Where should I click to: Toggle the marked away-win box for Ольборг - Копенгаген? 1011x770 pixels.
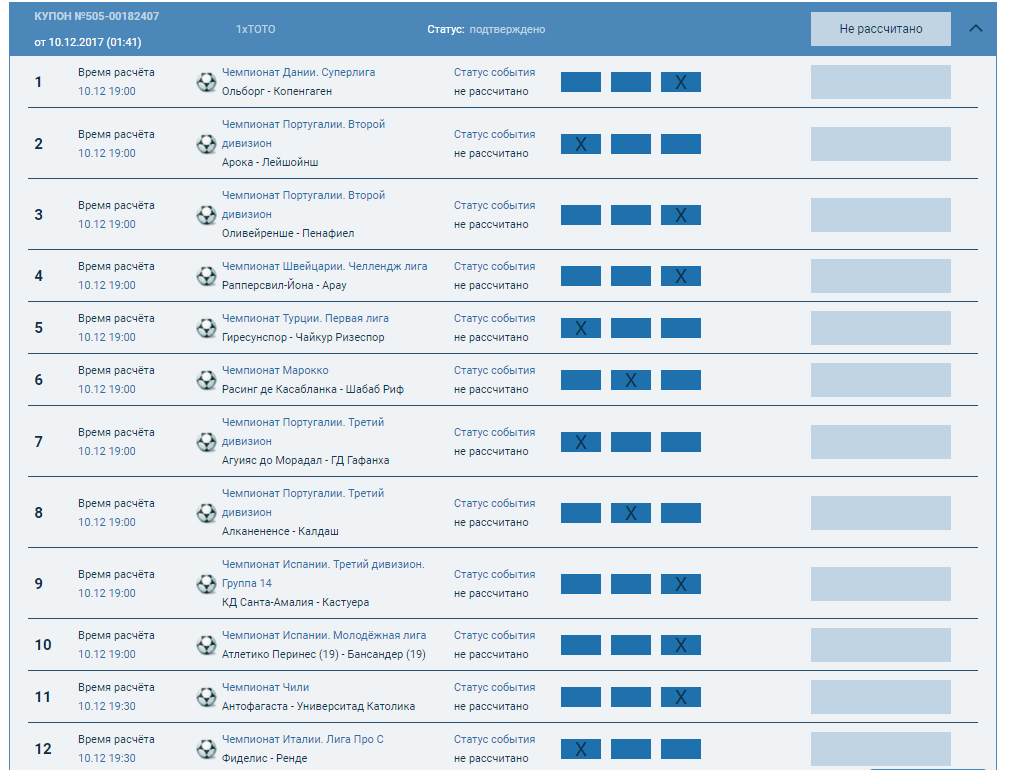point(680,82)
